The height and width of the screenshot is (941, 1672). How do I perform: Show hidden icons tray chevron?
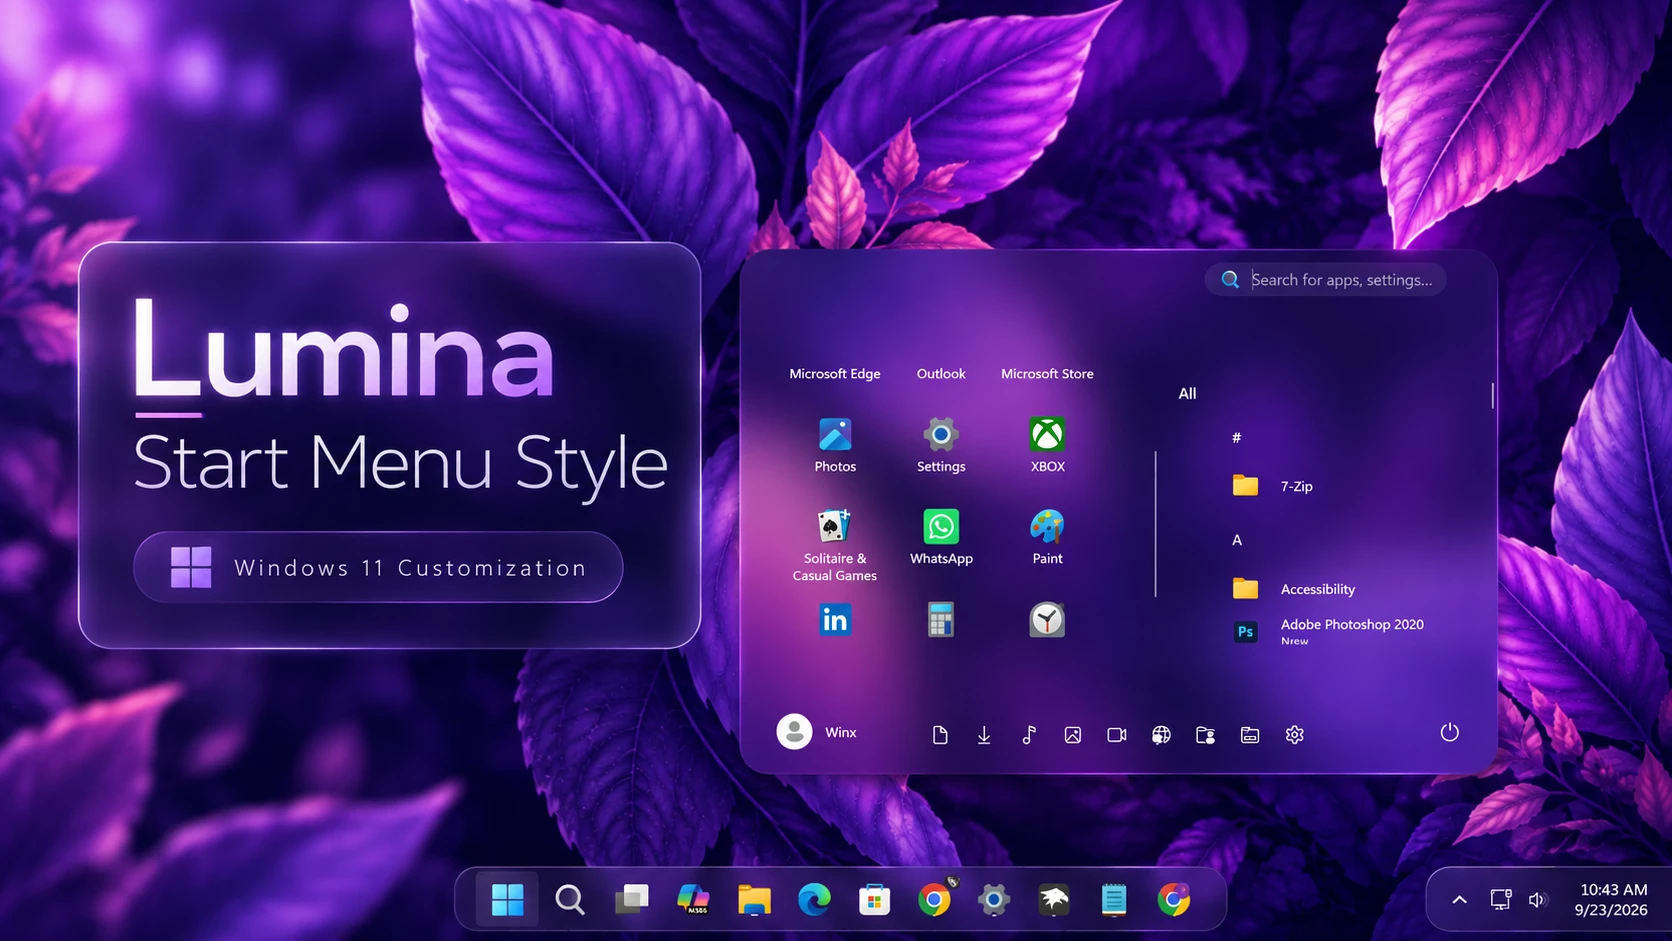pyautogui.click(x=1460, y=900)
